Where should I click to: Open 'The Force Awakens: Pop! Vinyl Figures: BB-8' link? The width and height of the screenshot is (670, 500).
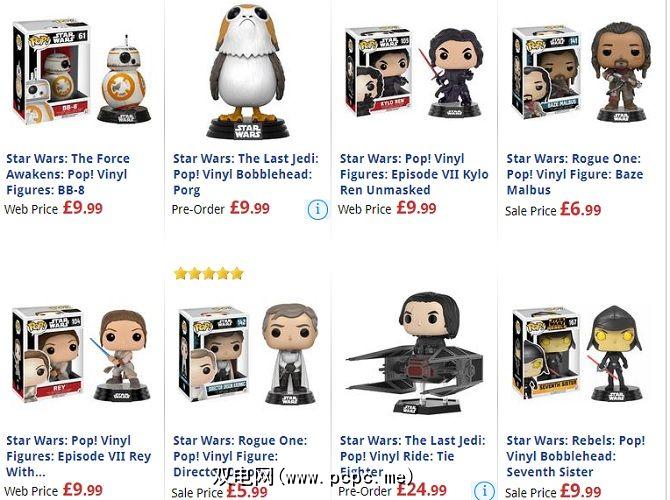[68, 174]
